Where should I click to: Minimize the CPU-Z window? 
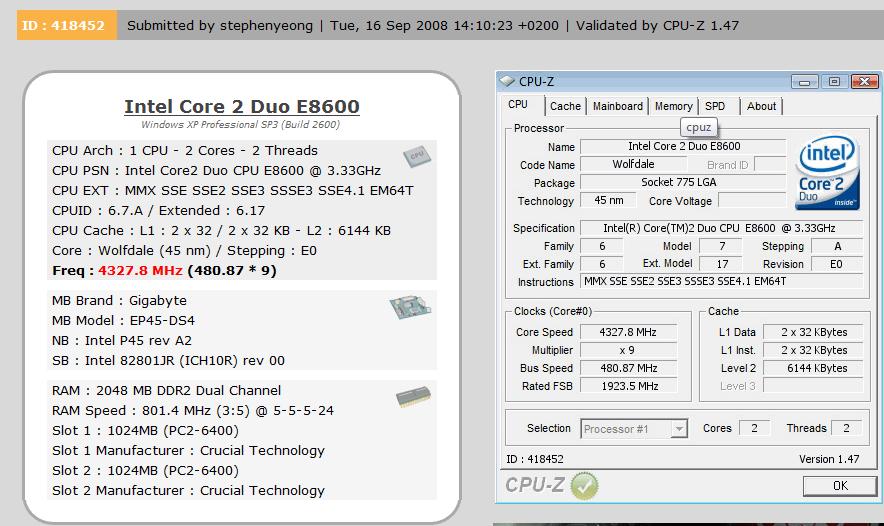pos(805,82)
